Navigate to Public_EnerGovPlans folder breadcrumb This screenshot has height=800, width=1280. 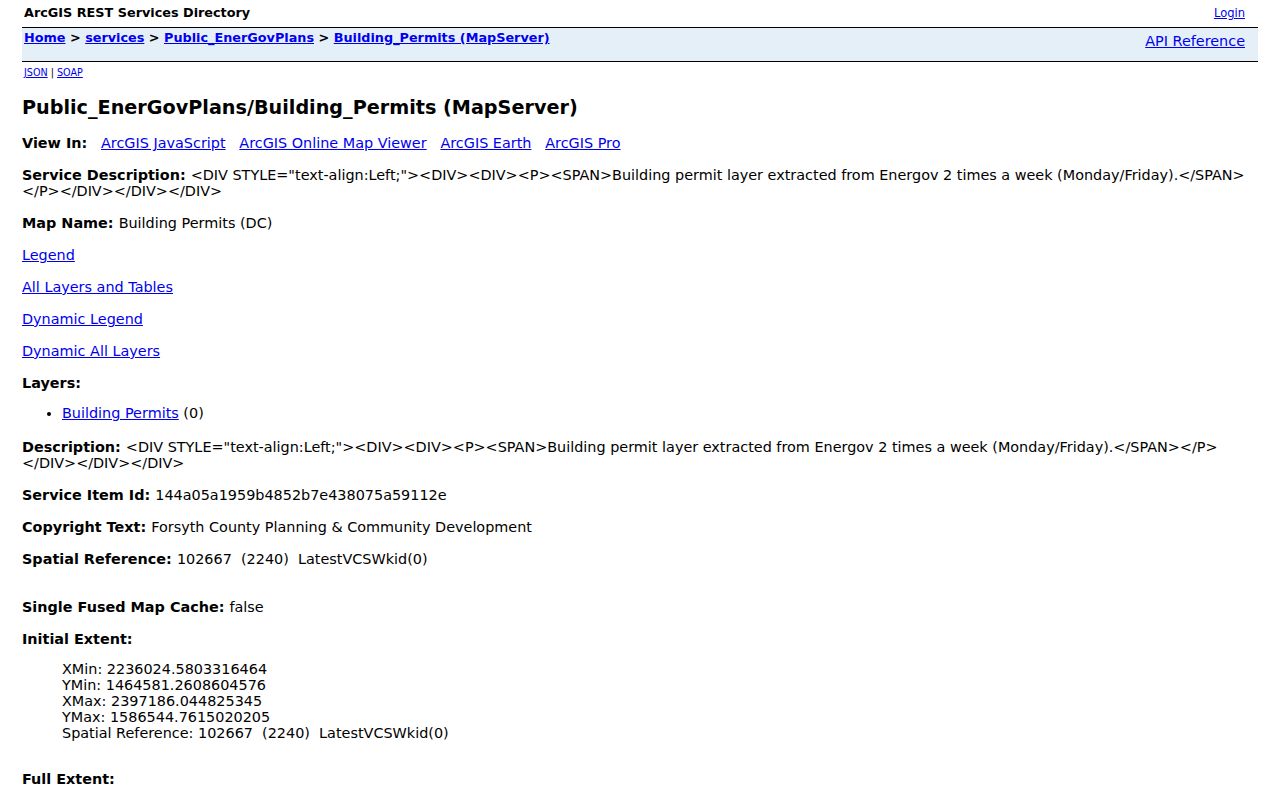point(239,38)
